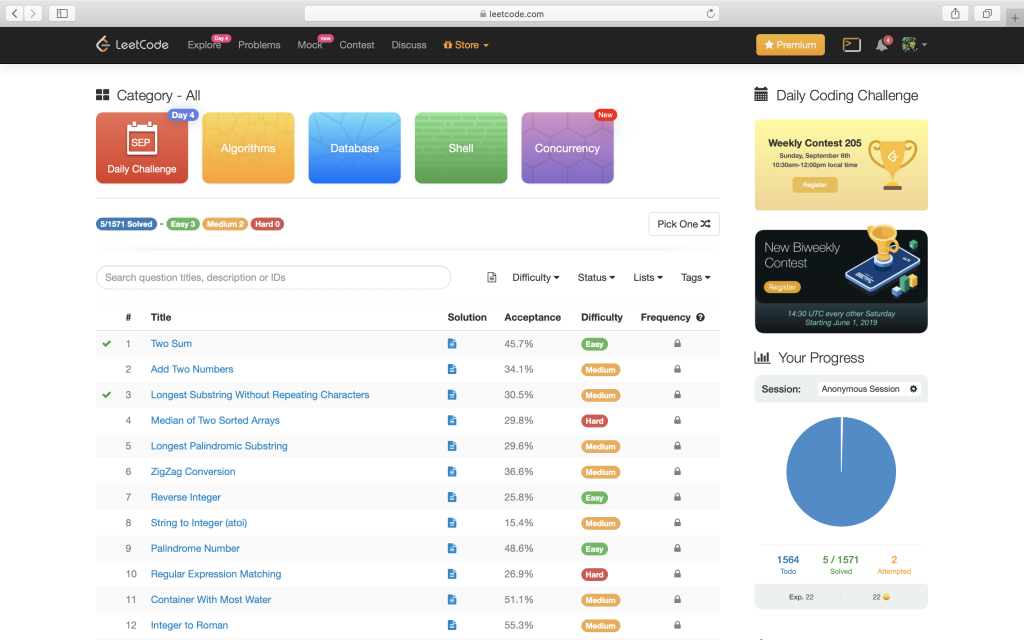The image size is (1024, 640).
Task: Open the Add Two Numbers solution icon
Action: 452,369
